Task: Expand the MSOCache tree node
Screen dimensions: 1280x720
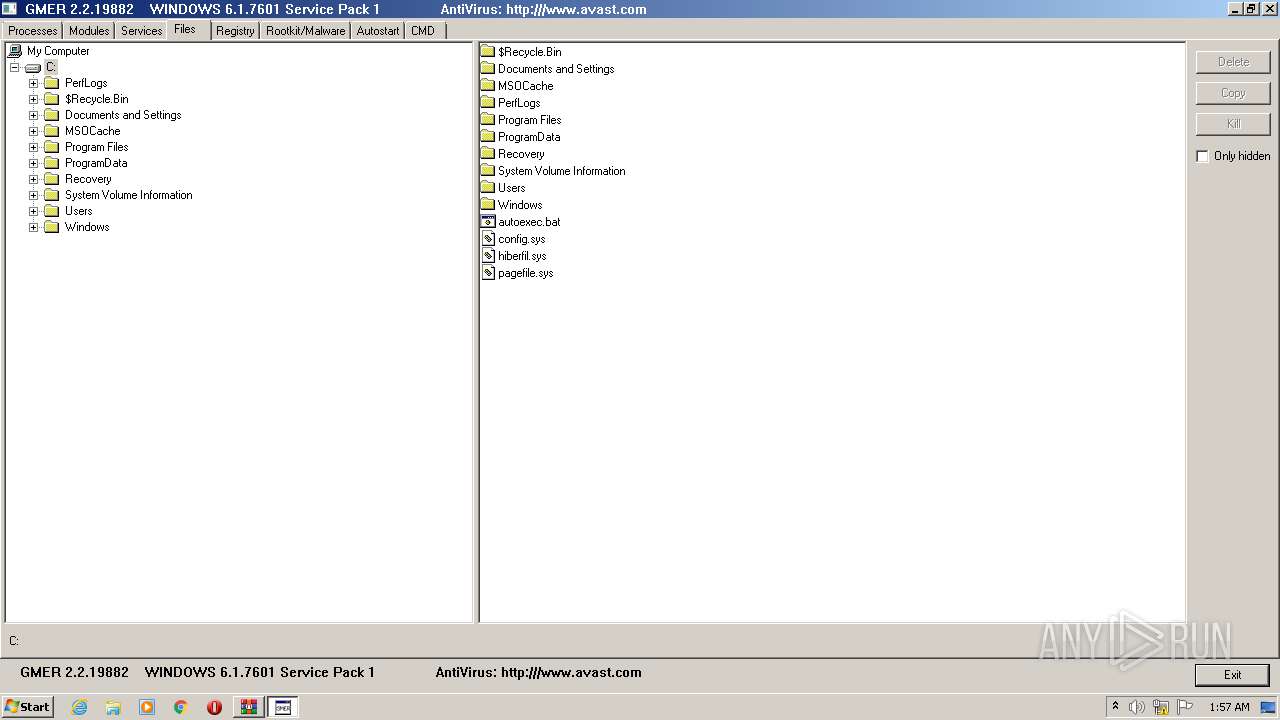Action: pyautogui.click(x=33, y=131)
